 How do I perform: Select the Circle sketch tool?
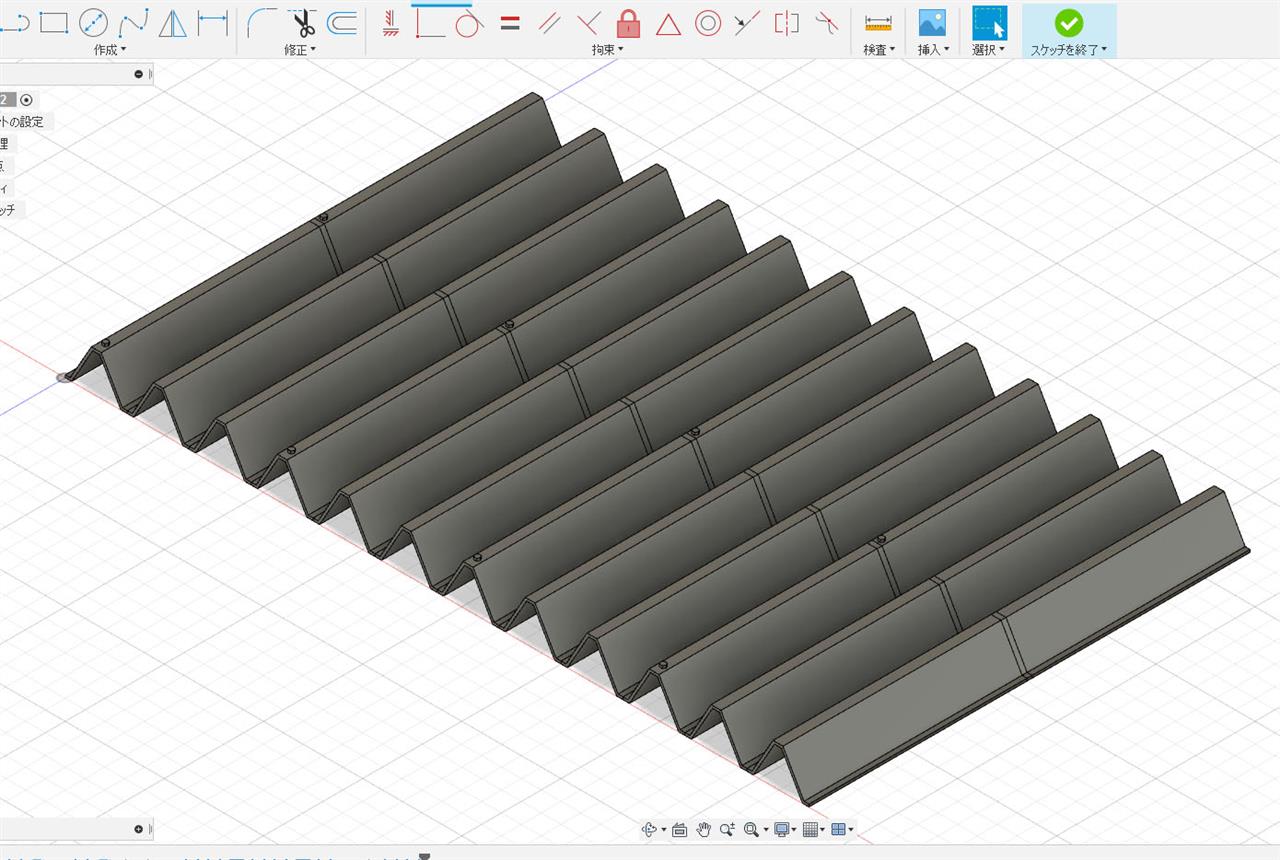tap(93, 22)
